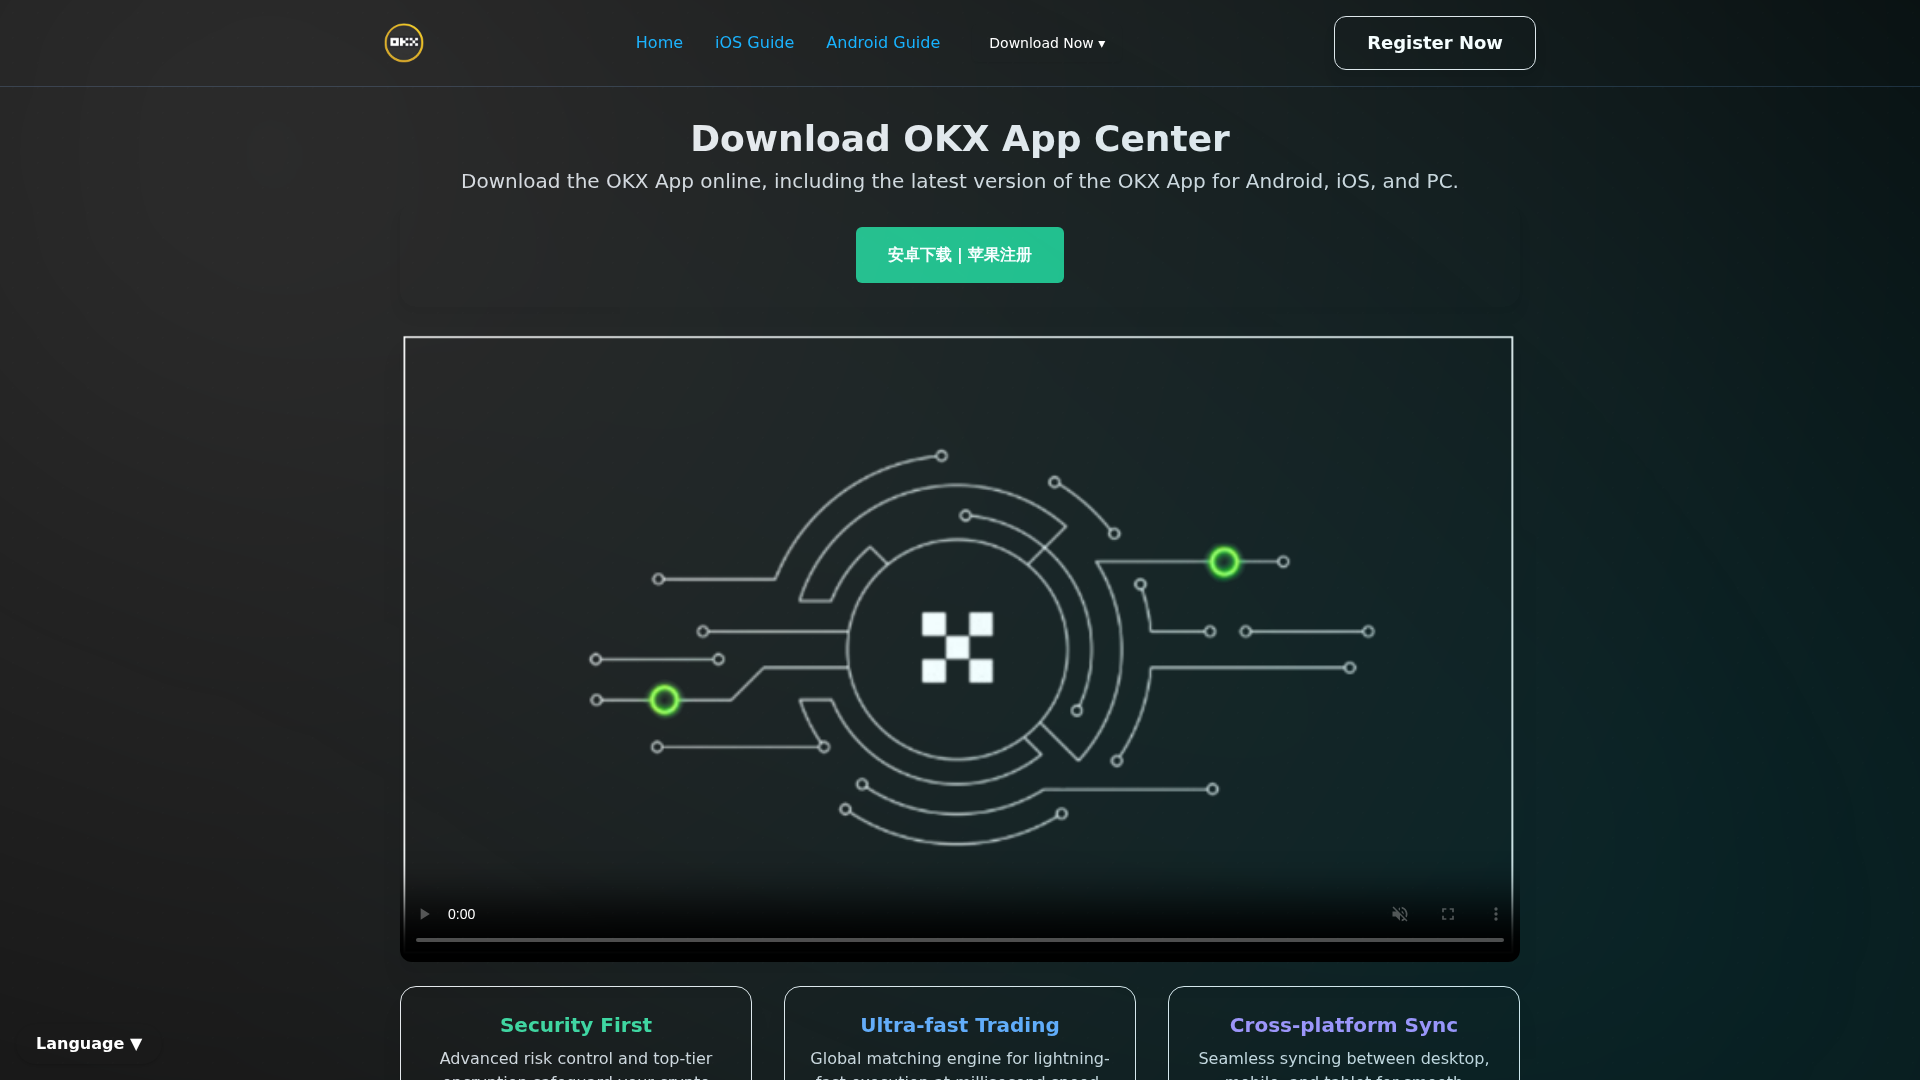
Task: Click the Security First card heading
Action: tap(576, 1025)
